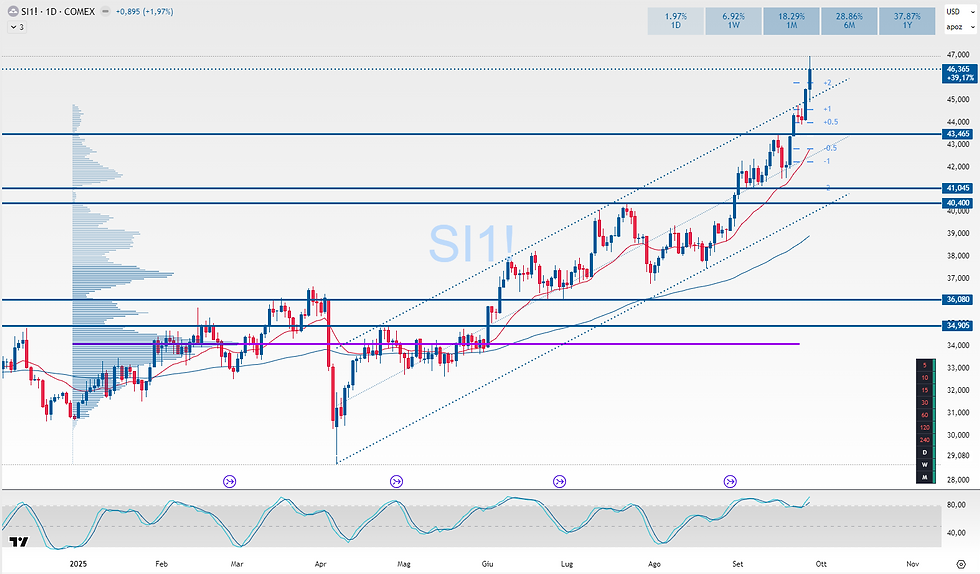Click the 34,905 horizontal level price label
The width and height of the screenshot is (980, 574).
(958, 325)
